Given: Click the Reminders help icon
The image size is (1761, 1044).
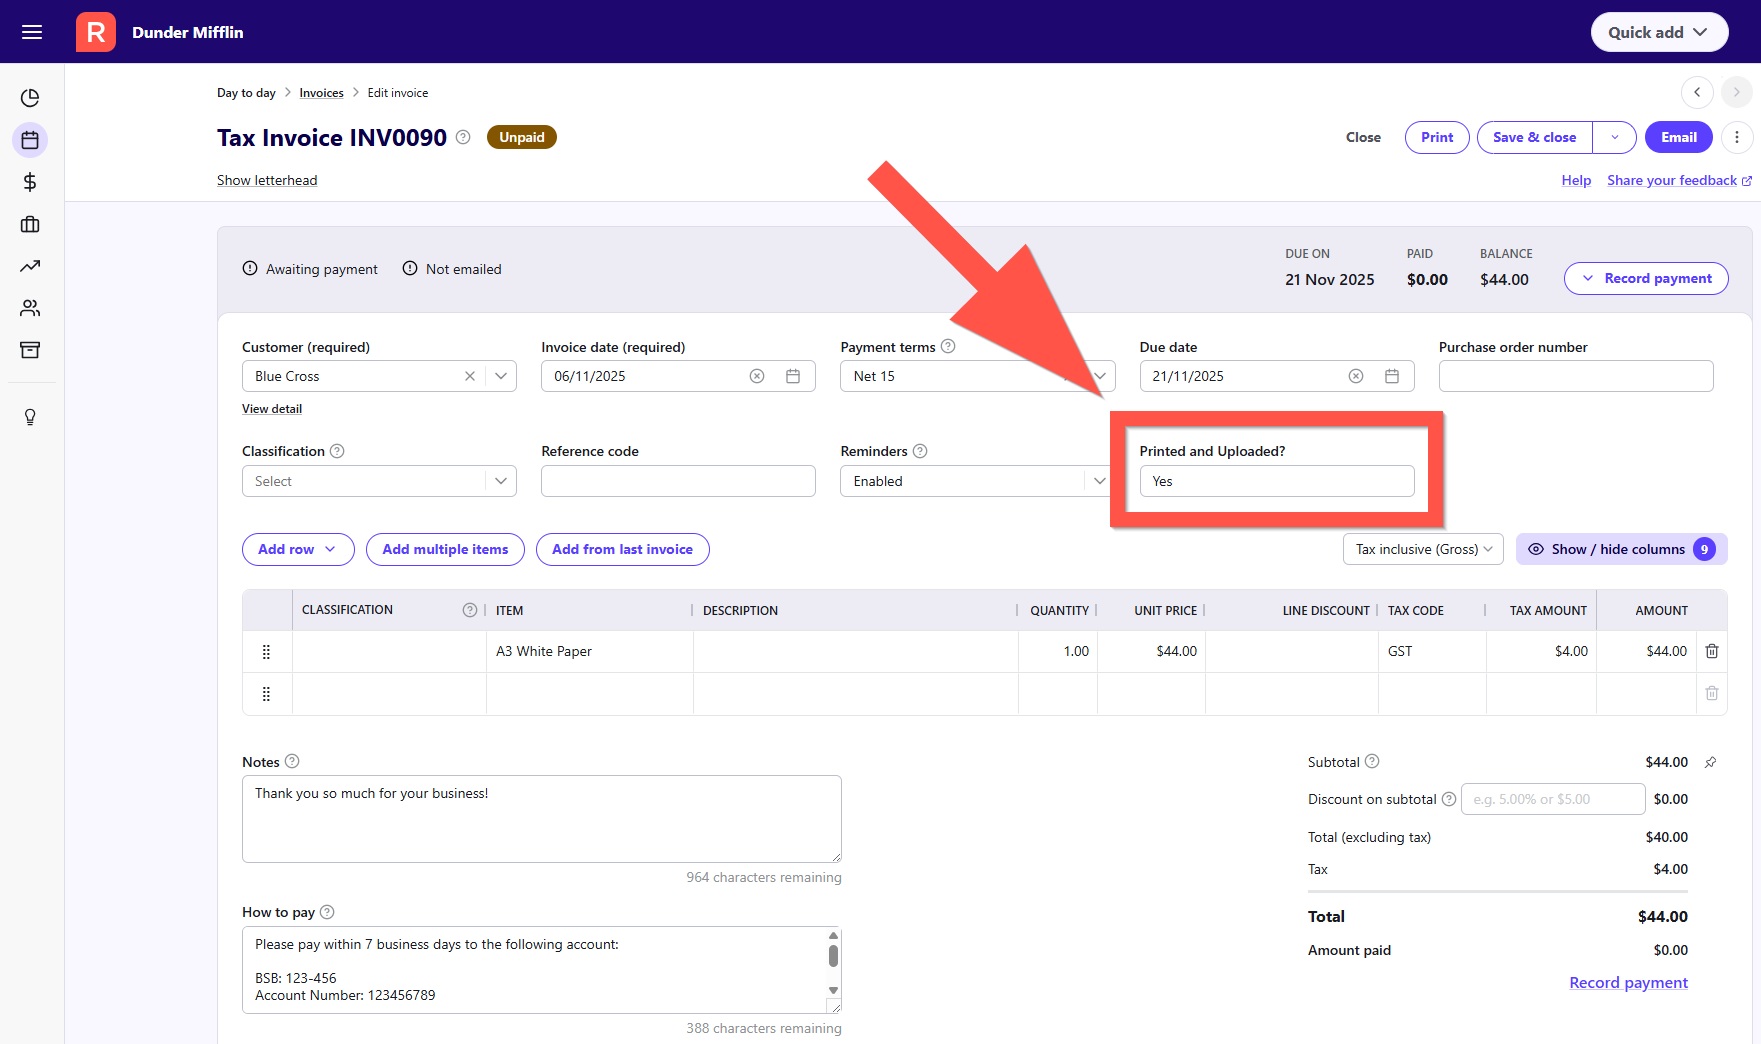Looking at the screenshot, I should (920, 451).
